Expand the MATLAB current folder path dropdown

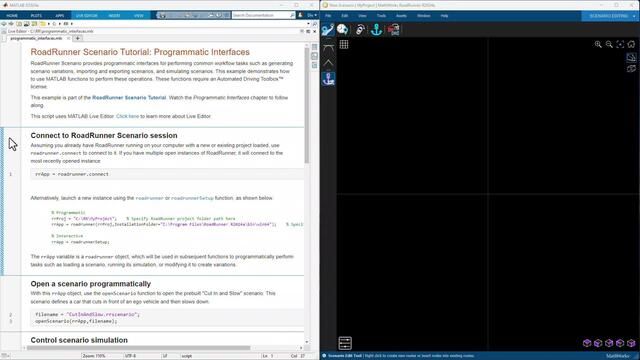pos(309,24)
